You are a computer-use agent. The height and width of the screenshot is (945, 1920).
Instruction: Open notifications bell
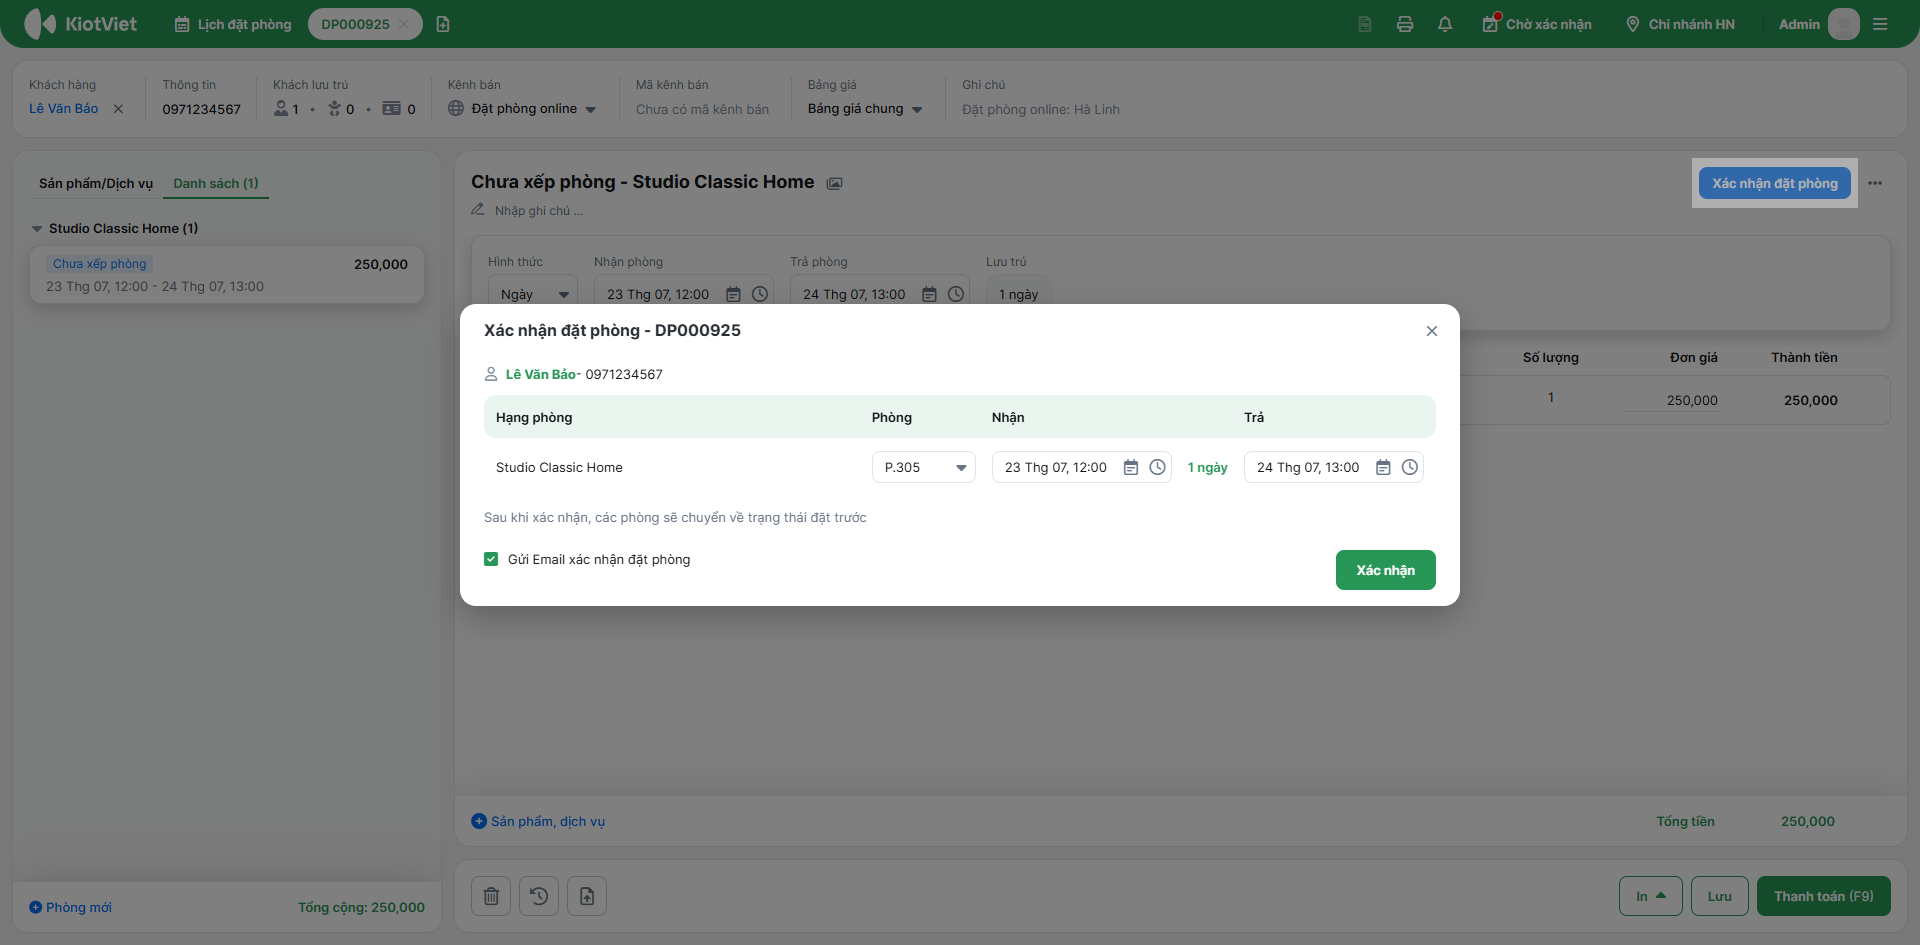tap(1445, 24)
